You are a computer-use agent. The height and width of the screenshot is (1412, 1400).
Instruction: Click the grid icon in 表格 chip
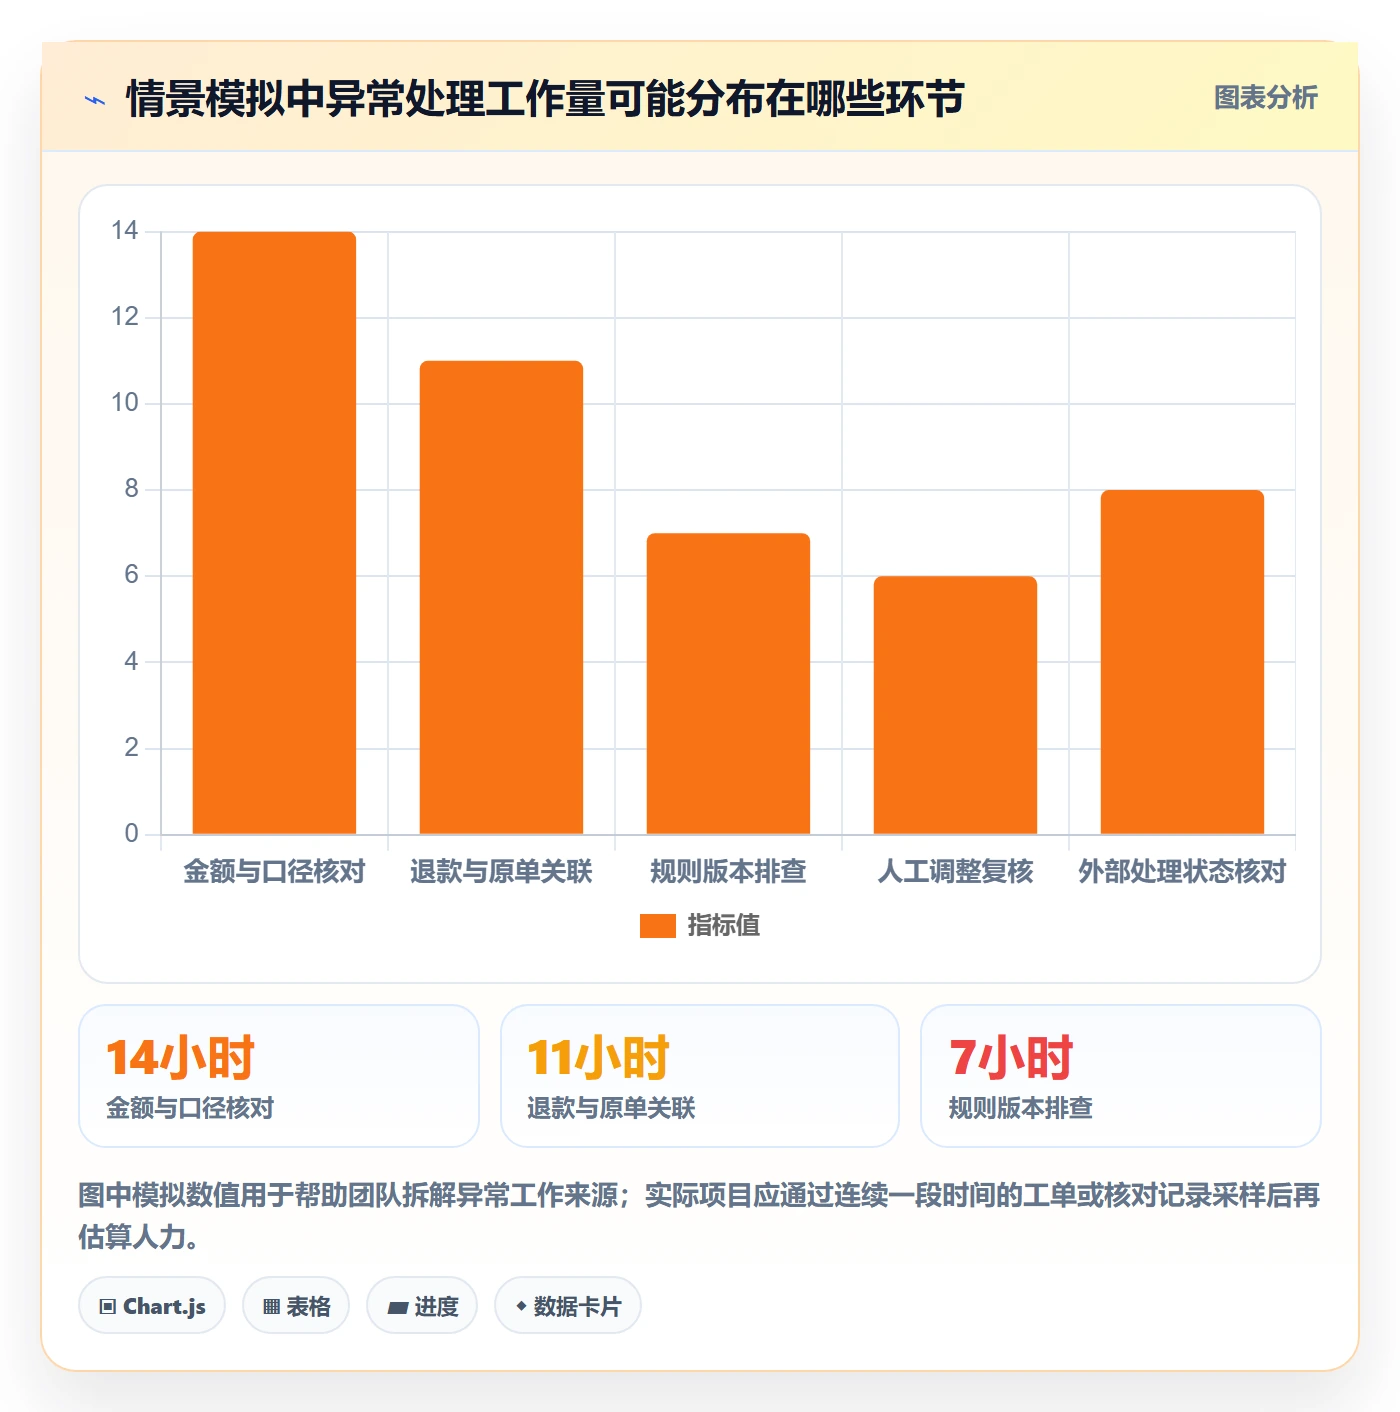[271, 1307]
